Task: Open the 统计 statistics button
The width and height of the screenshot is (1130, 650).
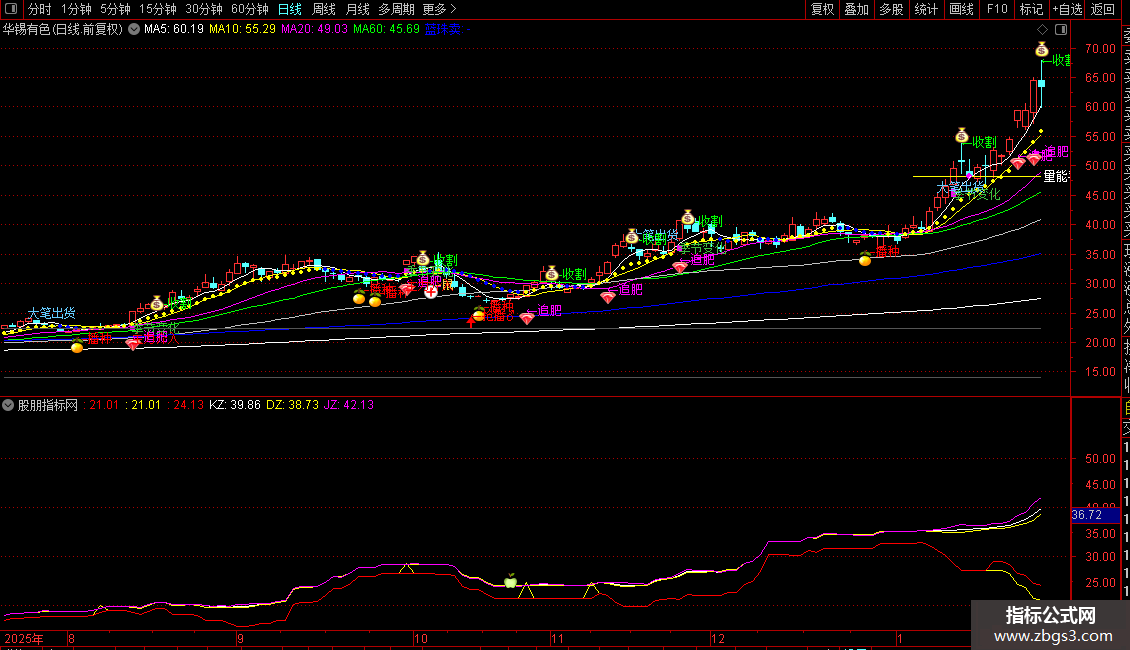Action: click(x=926, y=9)
